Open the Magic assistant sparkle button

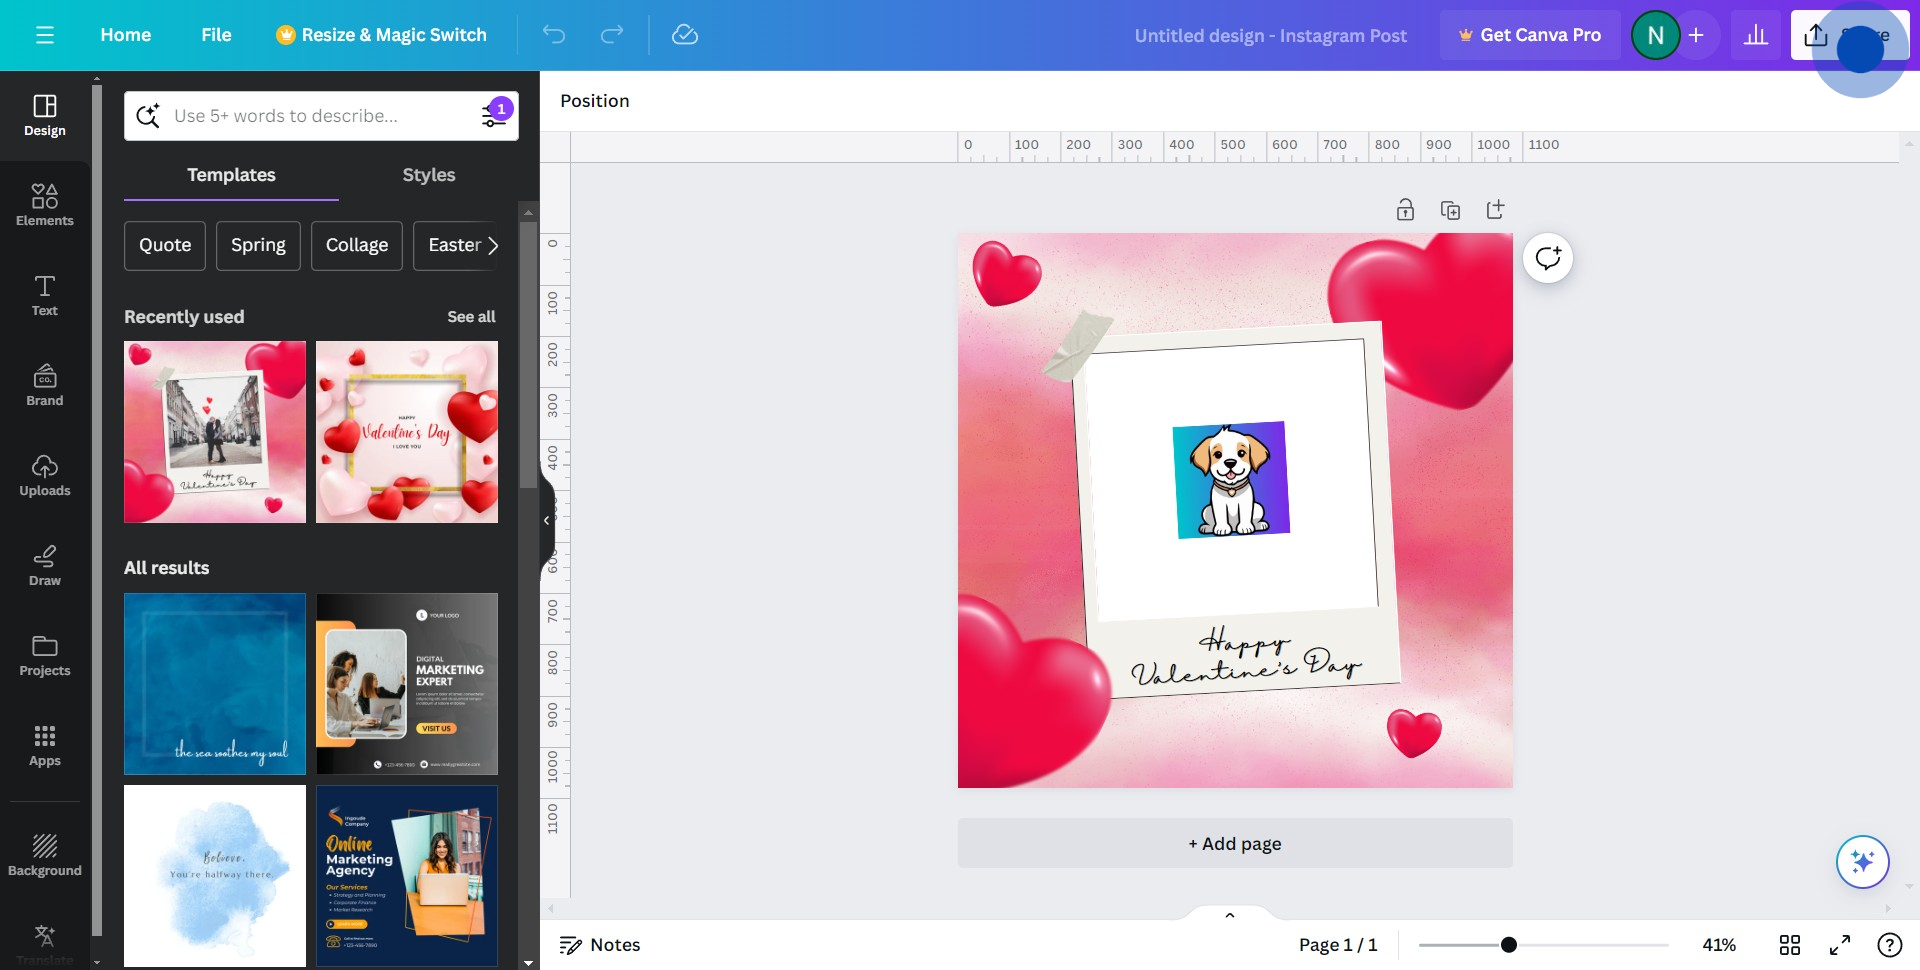pyautogui.click(x=1862, y=861)
